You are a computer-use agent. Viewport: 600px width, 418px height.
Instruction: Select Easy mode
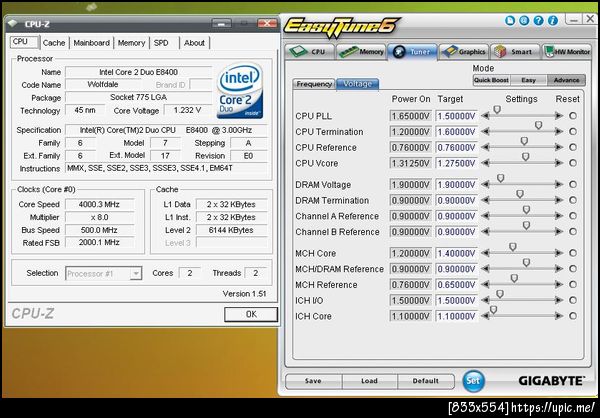(x=528, y=80)
